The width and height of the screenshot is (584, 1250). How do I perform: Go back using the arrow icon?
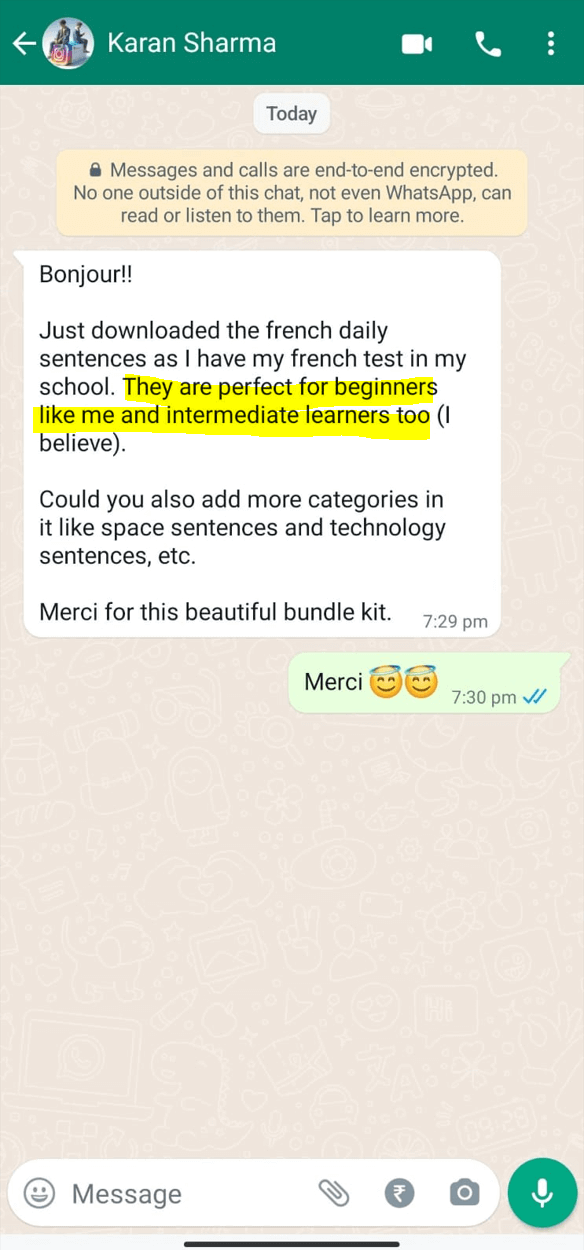point(23,43)
